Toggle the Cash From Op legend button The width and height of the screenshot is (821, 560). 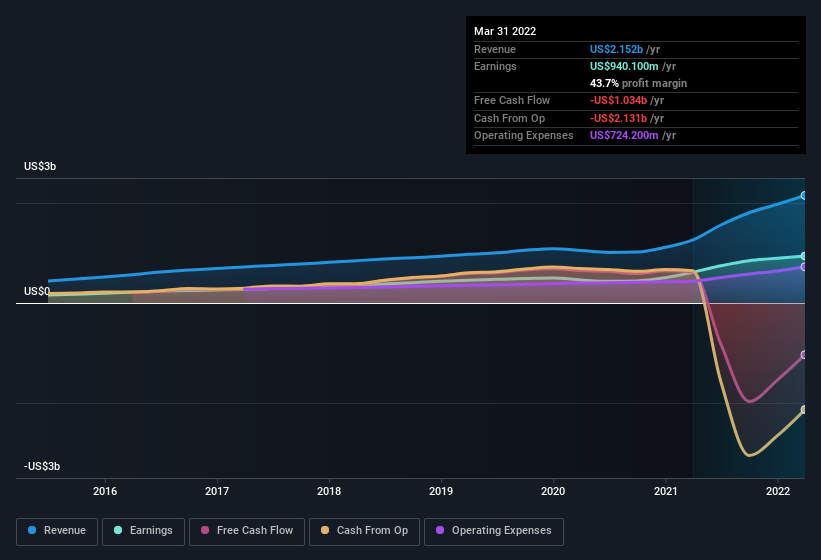pos(364,532)
